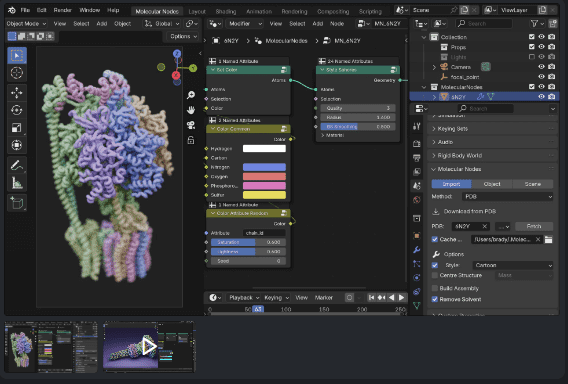Open the Object Data green triangle tab
The width and height of the screenshot is (568, 384).
tap(417, 305)
